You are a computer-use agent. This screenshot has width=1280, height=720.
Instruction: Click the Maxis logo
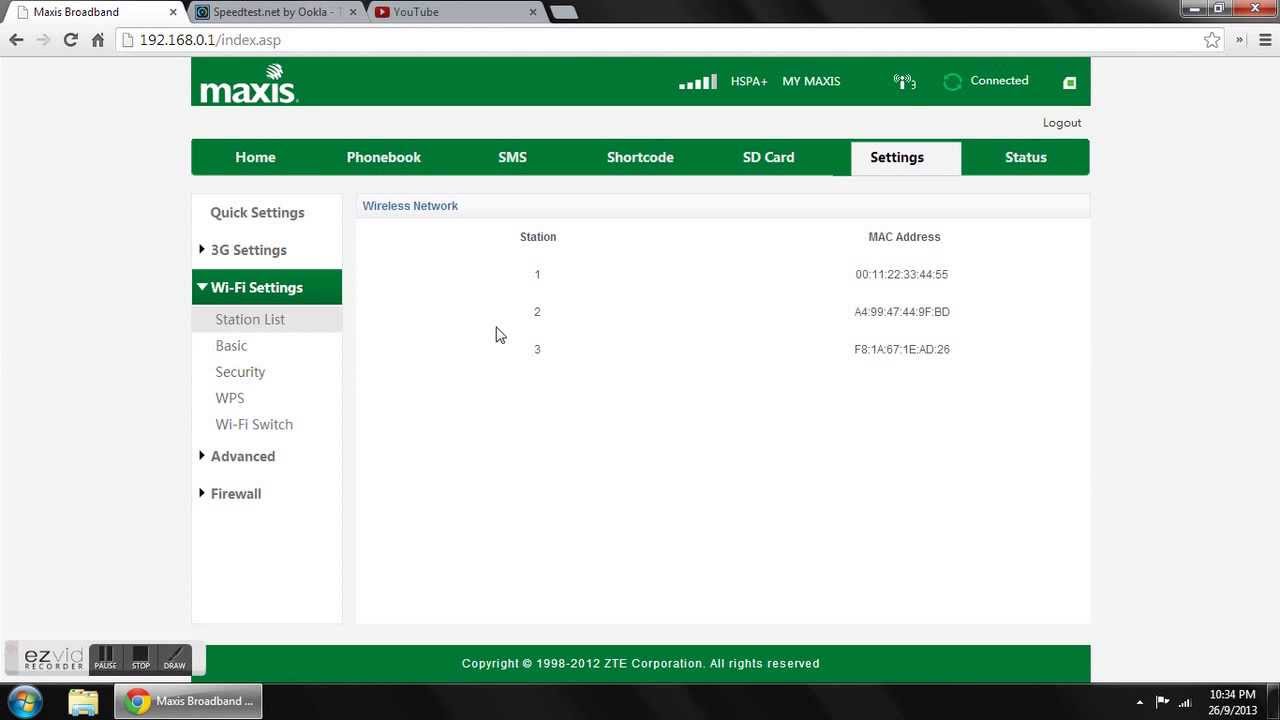[249, 83]
